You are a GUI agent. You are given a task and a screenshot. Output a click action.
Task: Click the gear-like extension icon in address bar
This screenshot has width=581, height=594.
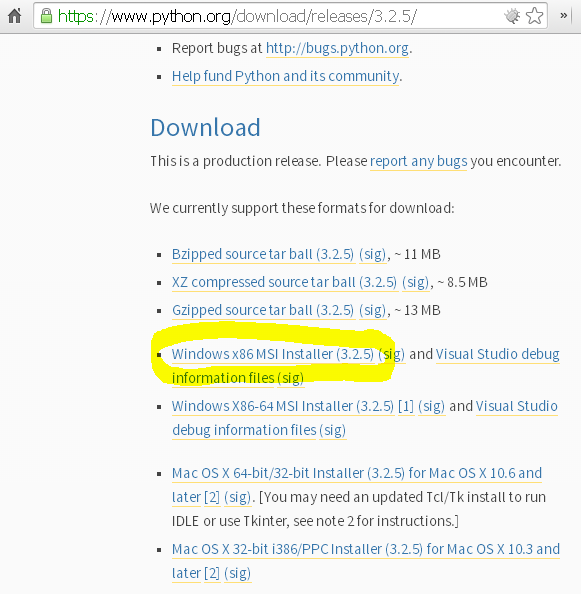512,16
